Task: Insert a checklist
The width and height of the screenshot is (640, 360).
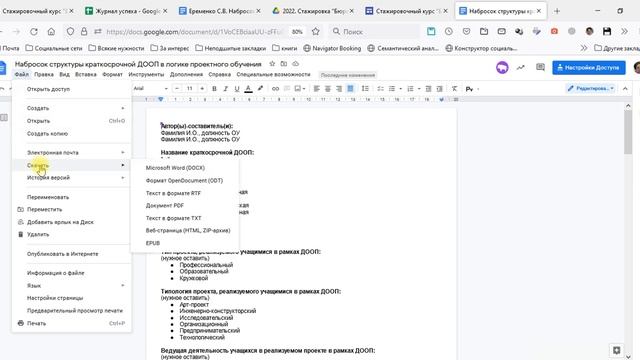Action: pyautogui.click(x=380, y=89)
